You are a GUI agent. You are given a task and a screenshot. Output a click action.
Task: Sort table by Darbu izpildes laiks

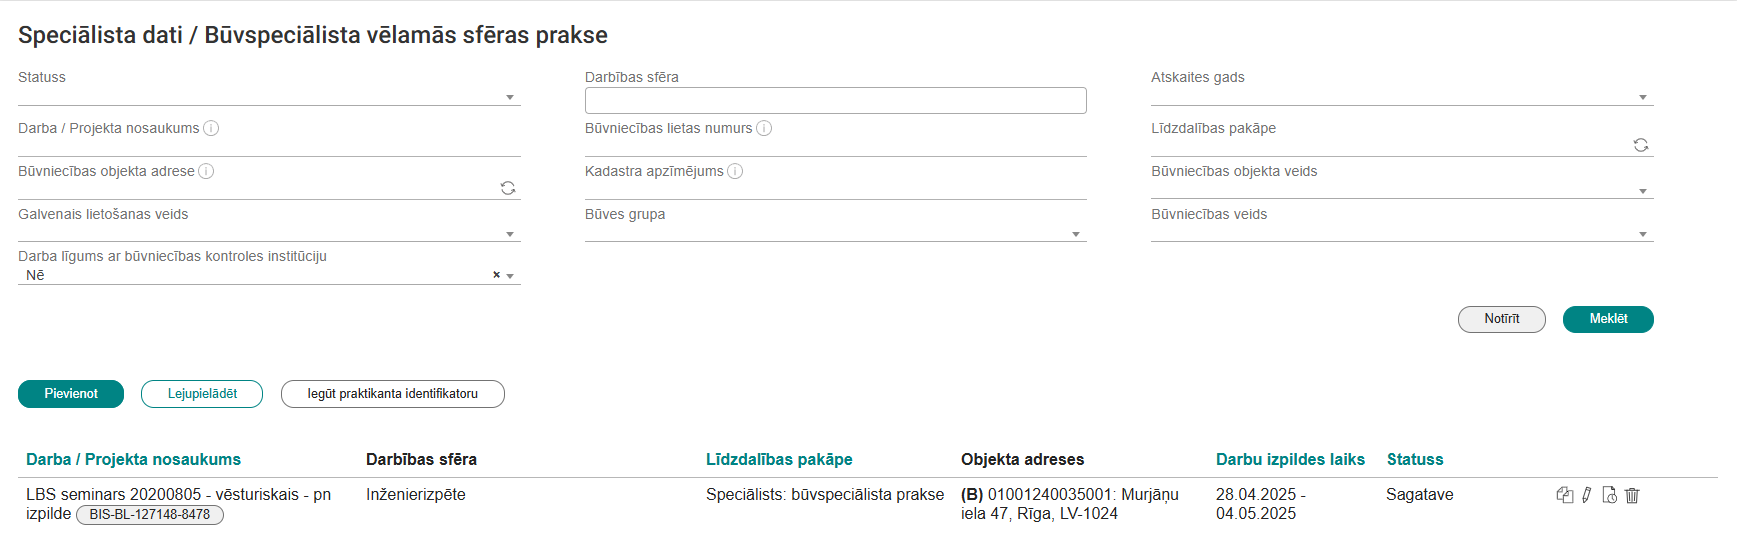[x=1290, y=460]
